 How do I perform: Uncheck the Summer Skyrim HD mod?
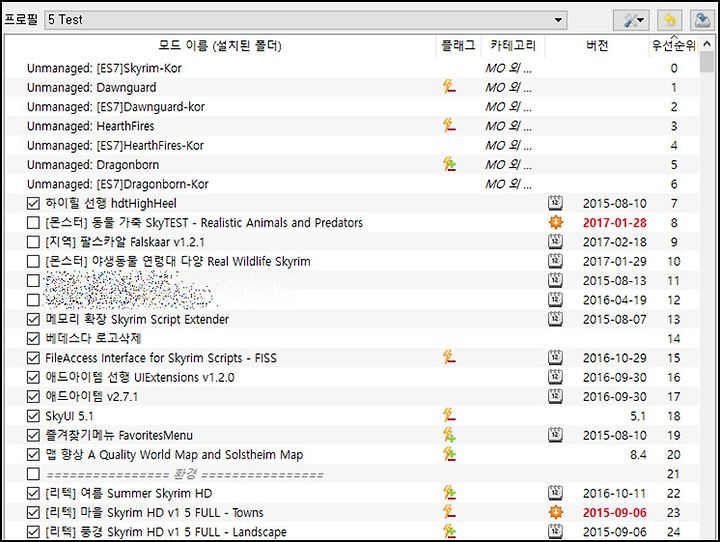pos(33,493)
